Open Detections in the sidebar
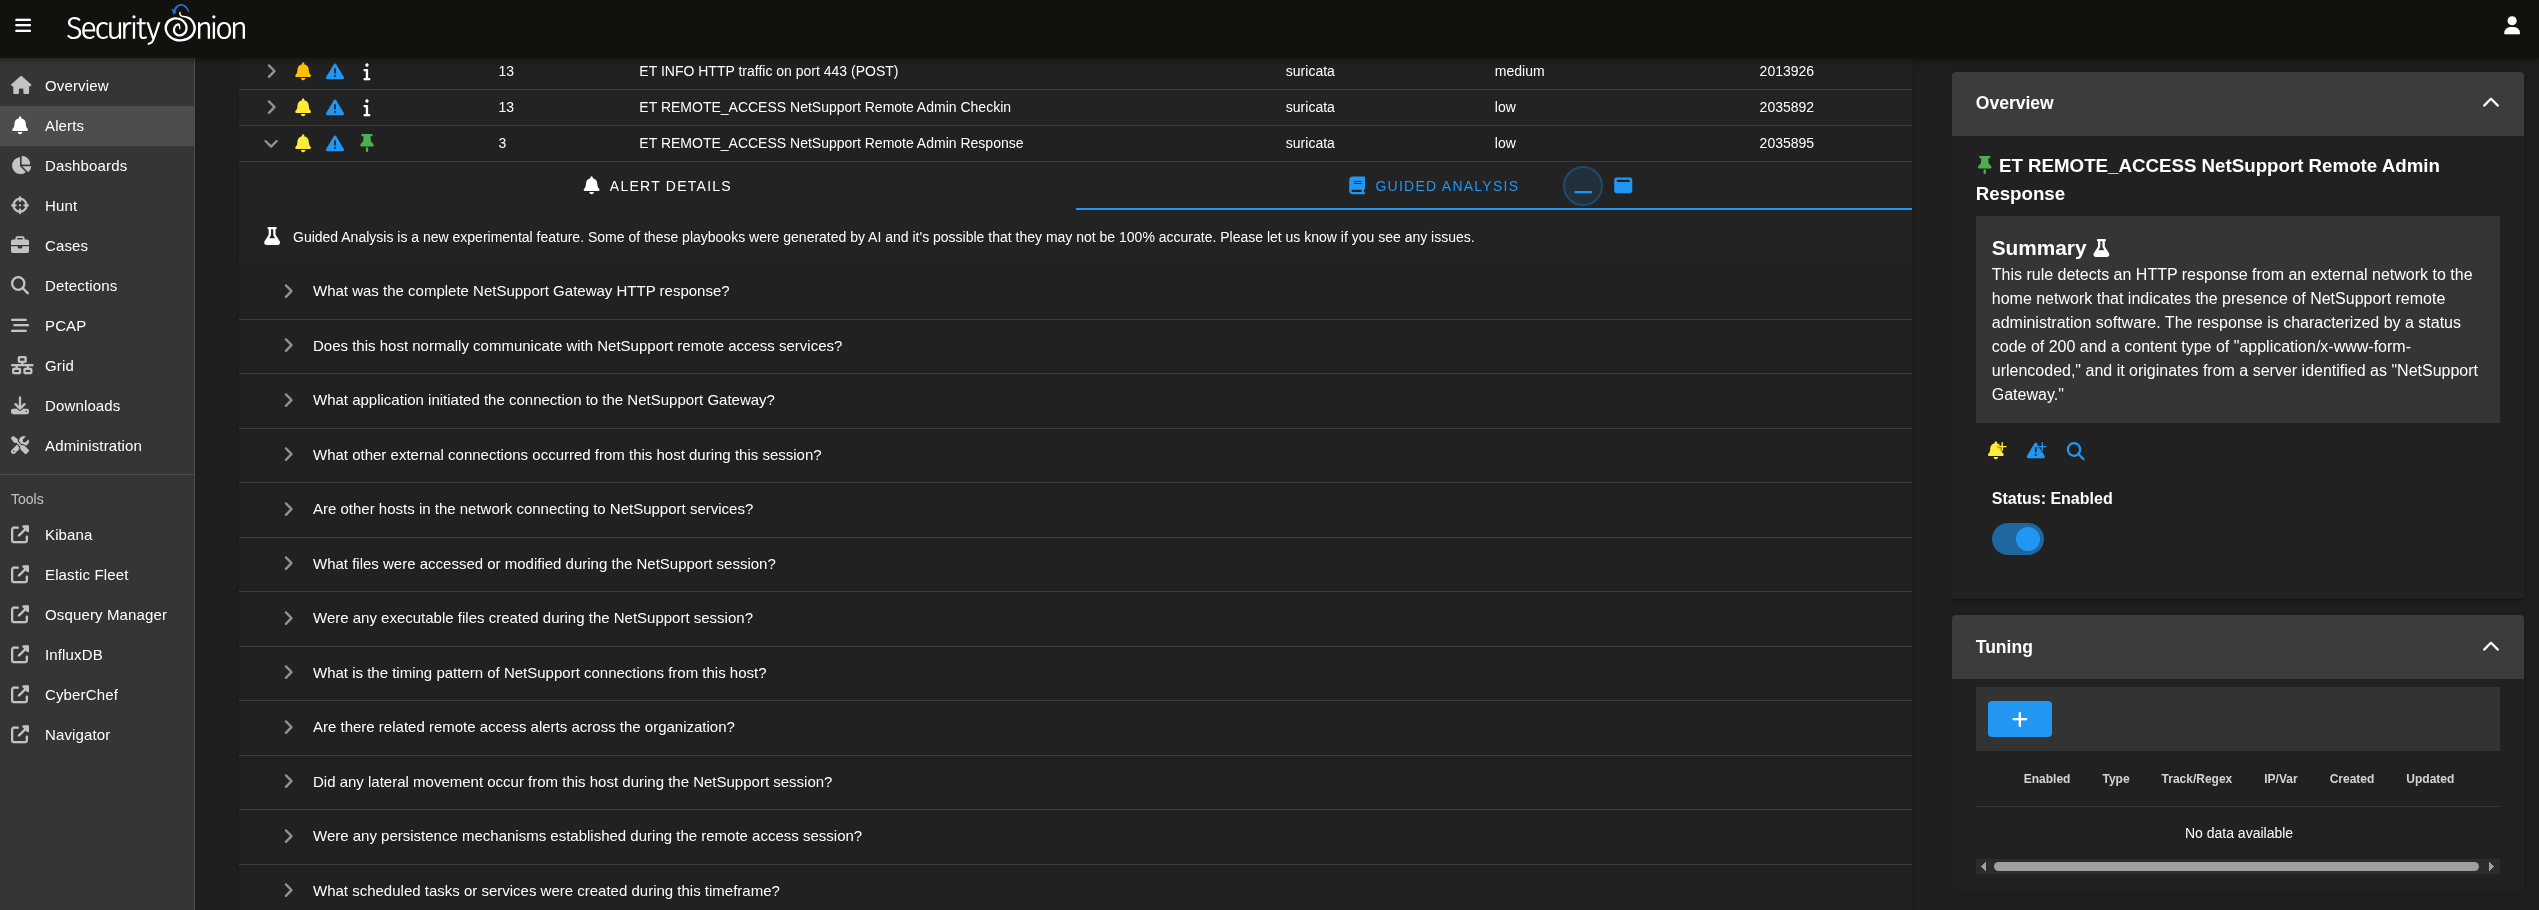 (97, 285)
